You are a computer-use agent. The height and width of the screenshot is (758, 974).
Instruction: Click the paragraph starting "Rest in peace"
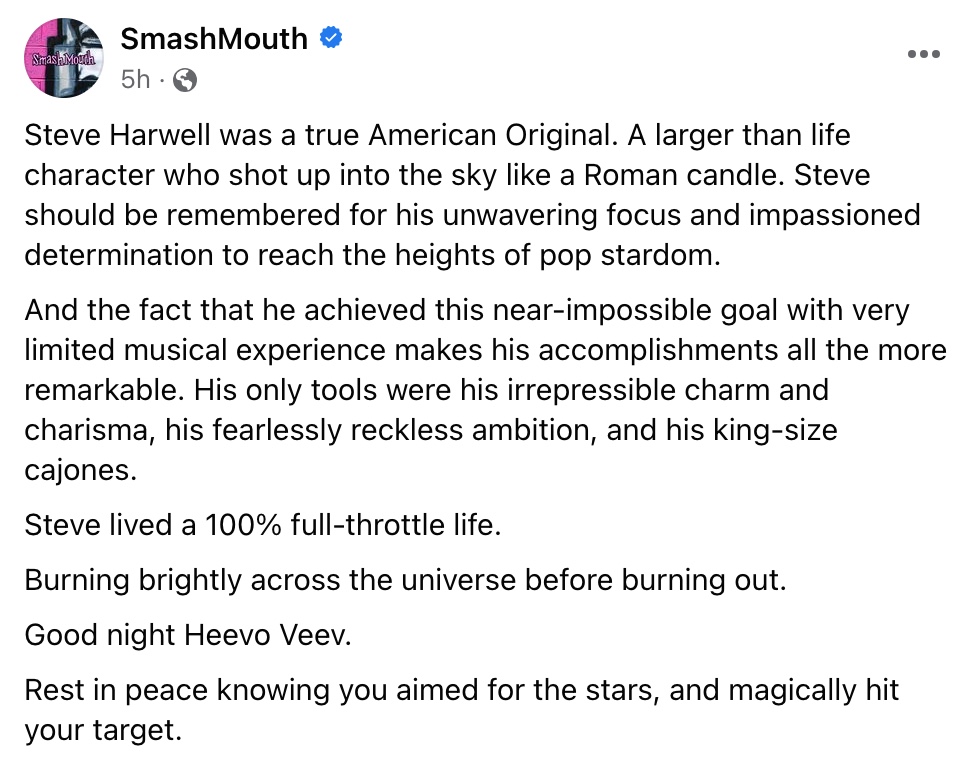462,710
